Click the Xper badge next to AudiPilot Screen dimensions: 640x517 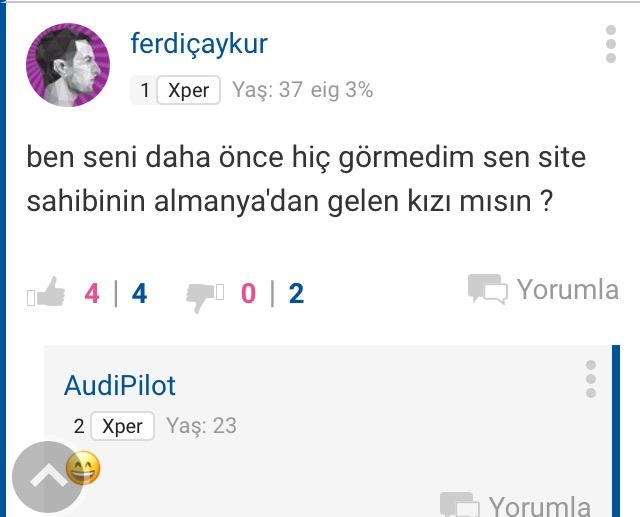point(122,426)
